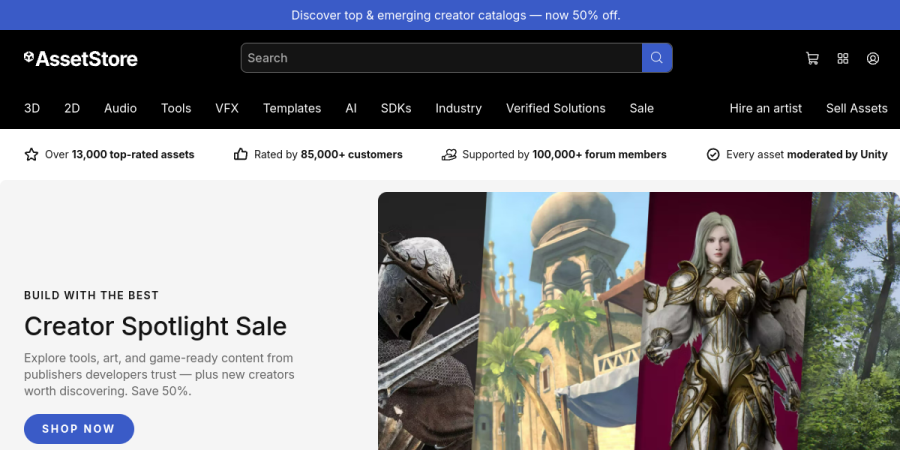Click the star icon beside top-rated assets
900x450 pixels.
[x=32, y=154]
